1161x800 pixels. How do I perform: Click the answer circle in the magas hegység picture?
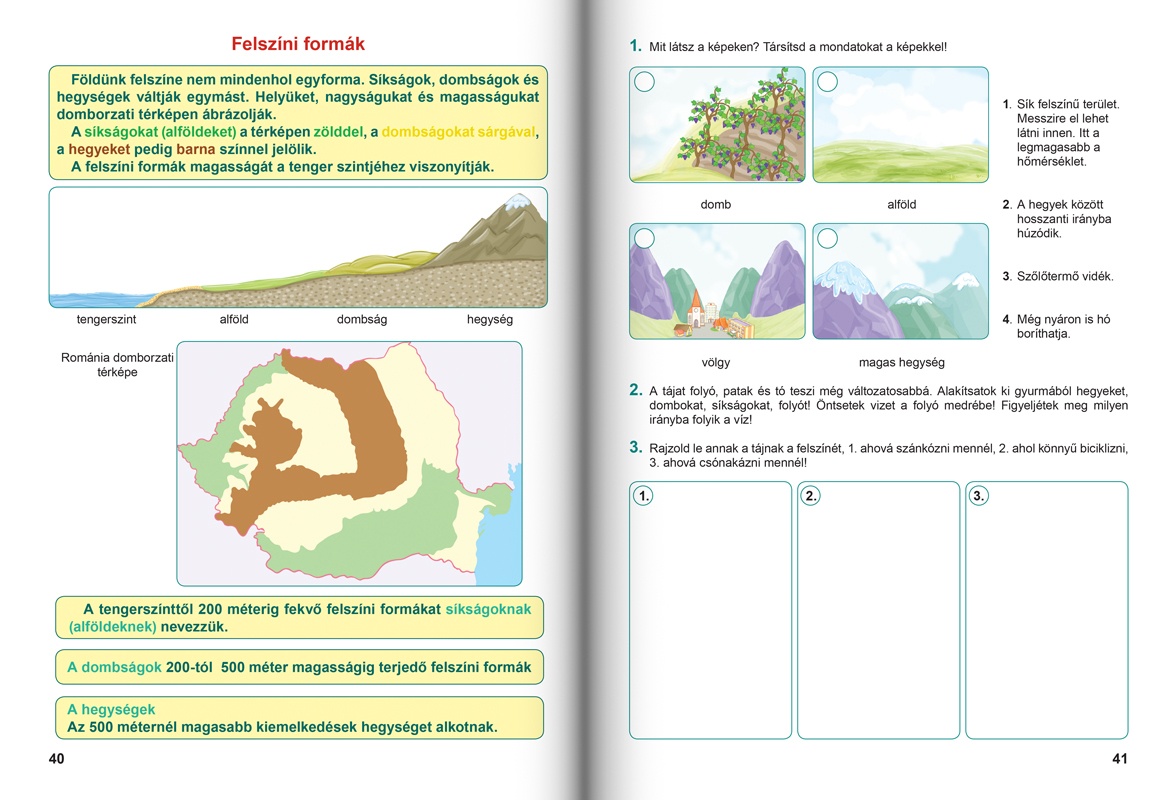pos(828,238)
